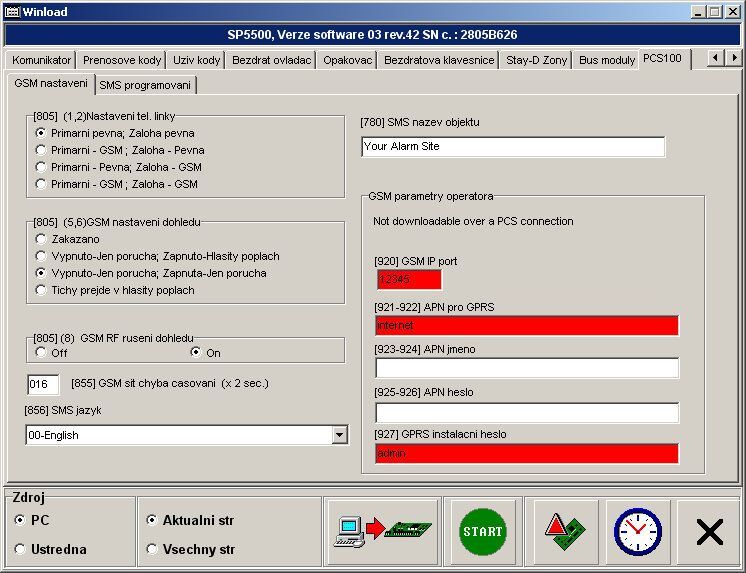Viewport: 746px width, 573px height.
Task: Click the red triangle error check icon
Action: (565, 532)
